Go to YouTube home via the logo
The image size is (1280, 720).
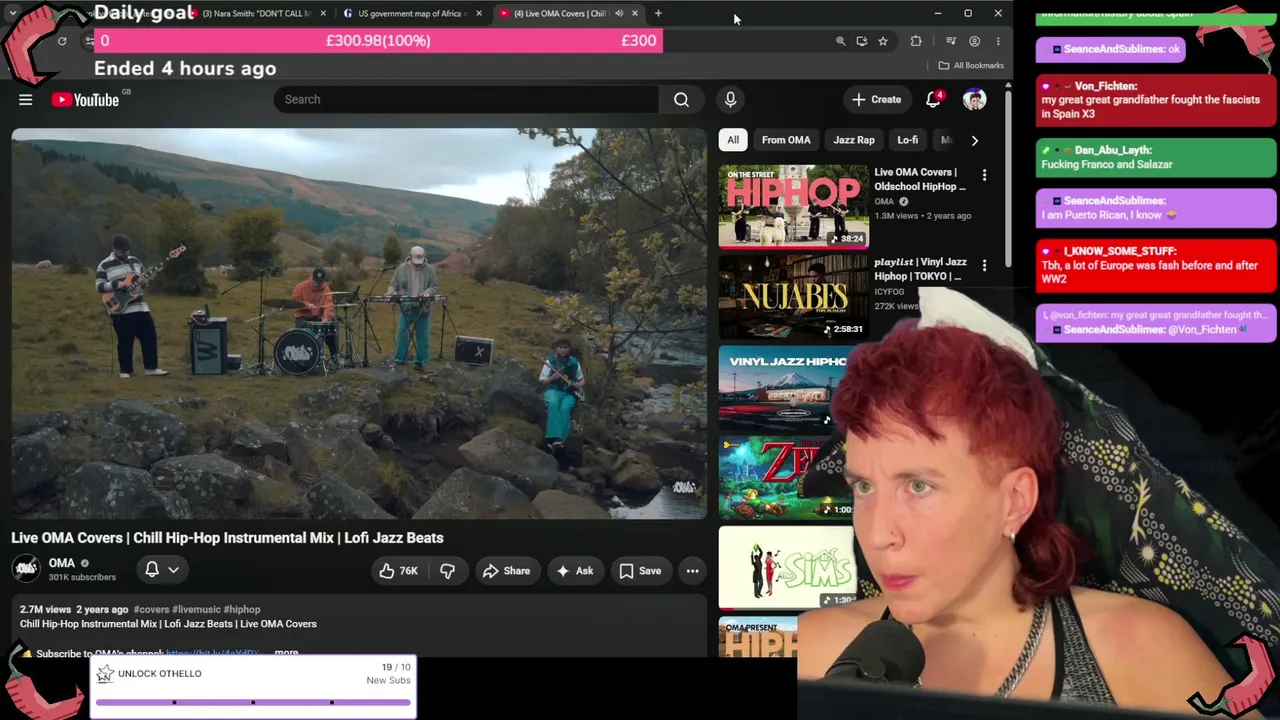[85, 99]
